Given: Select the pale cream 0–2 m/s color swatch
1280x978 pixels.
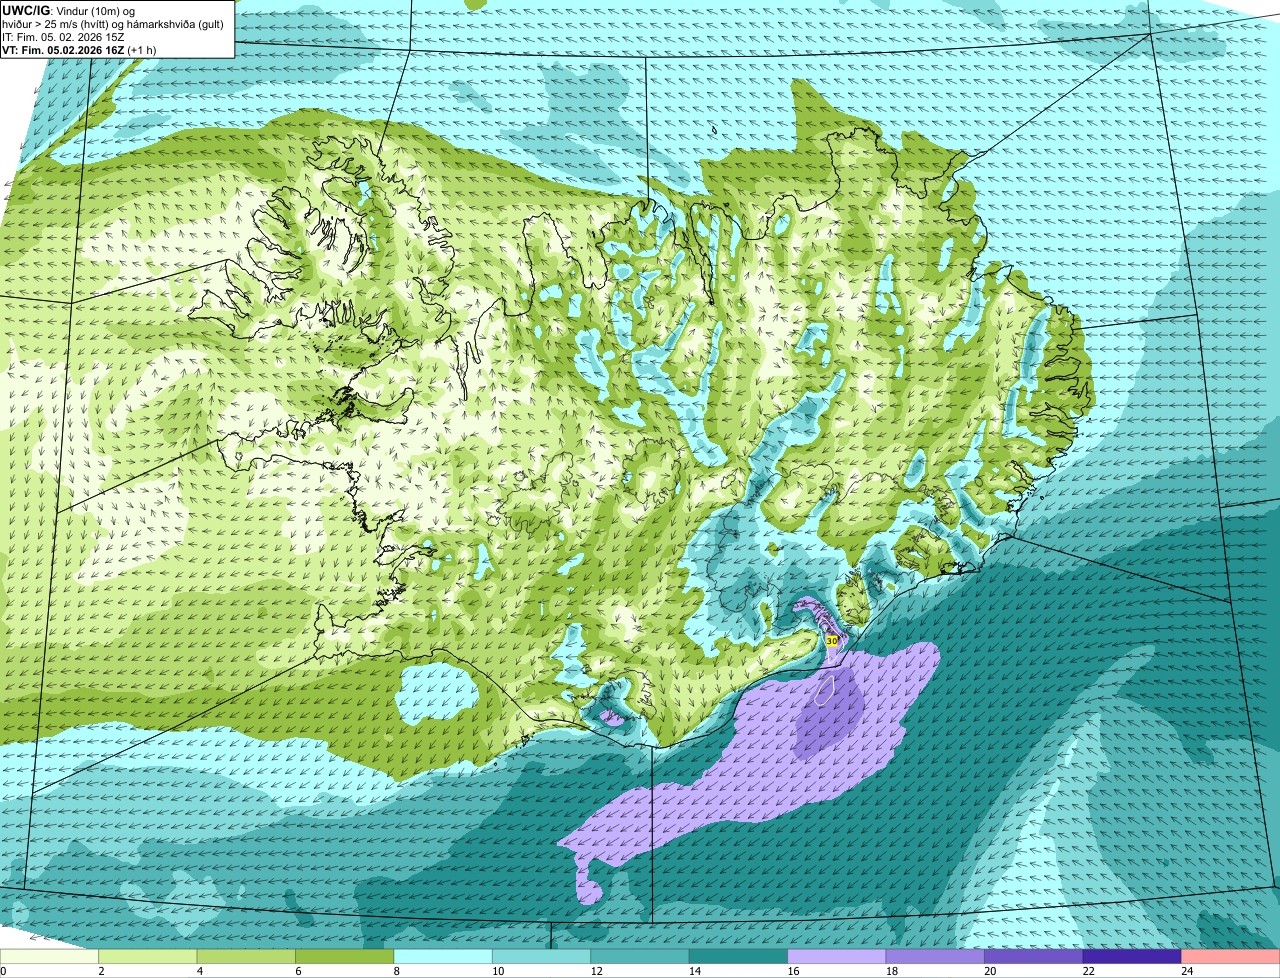Looking at the screenshot, I should pyautogui.click(x=50, y=957).
